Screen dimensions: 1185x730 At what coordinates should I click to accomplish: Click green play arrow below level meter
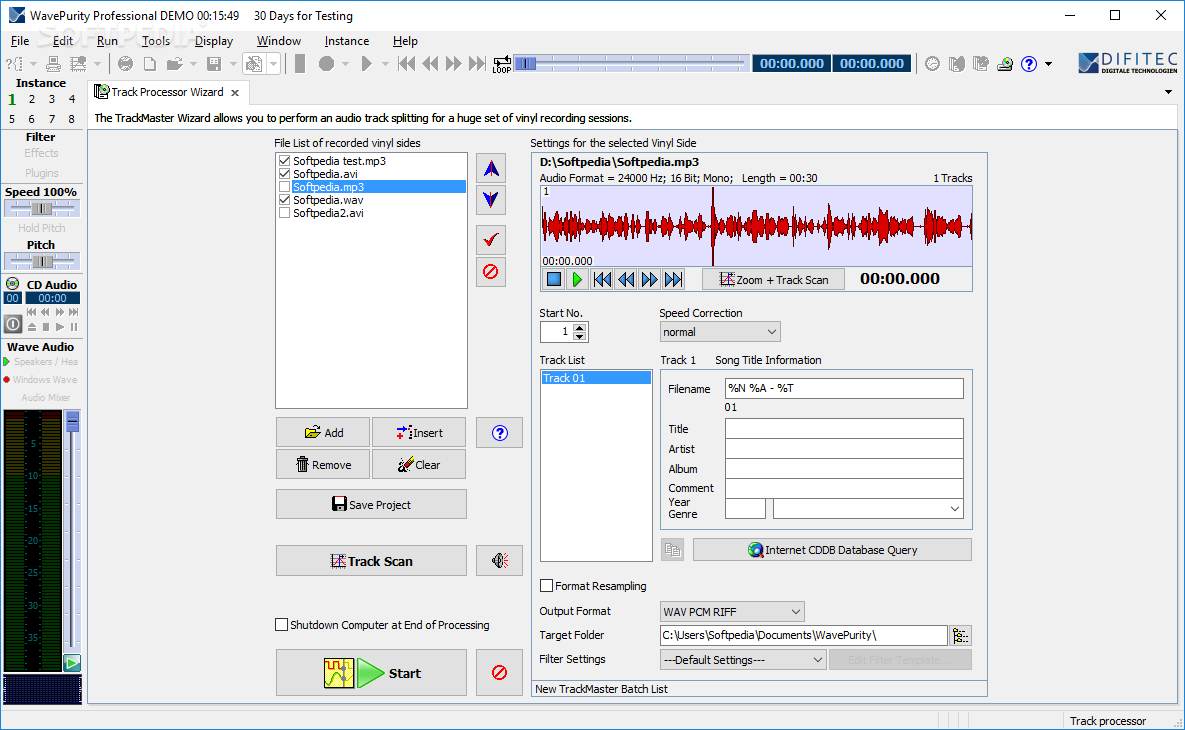(x=72, y=663)
